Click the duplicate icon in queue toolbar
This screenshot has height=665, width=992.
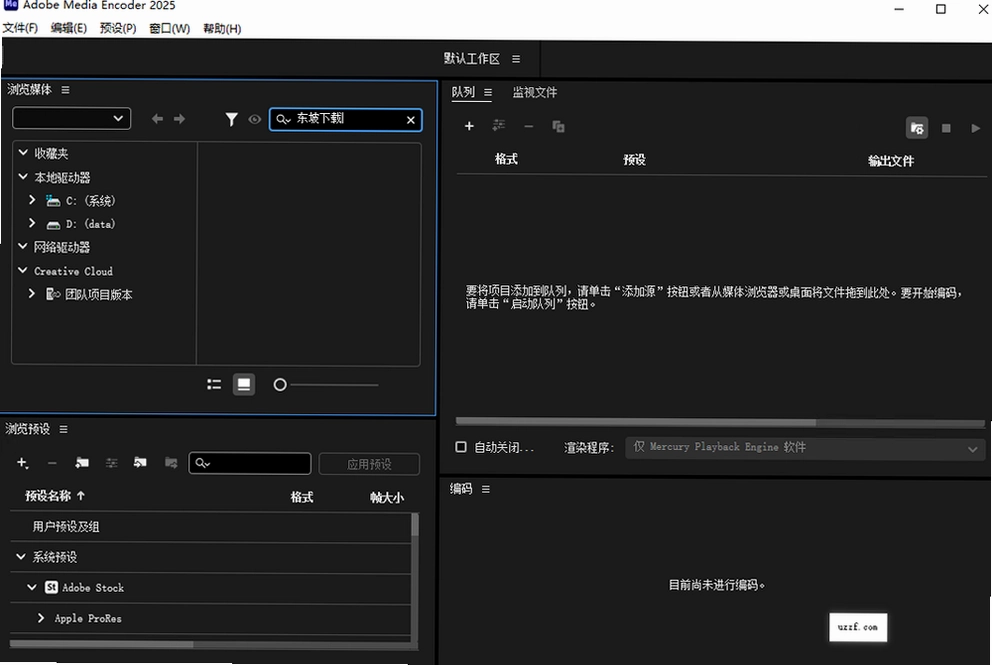point(558,127)
